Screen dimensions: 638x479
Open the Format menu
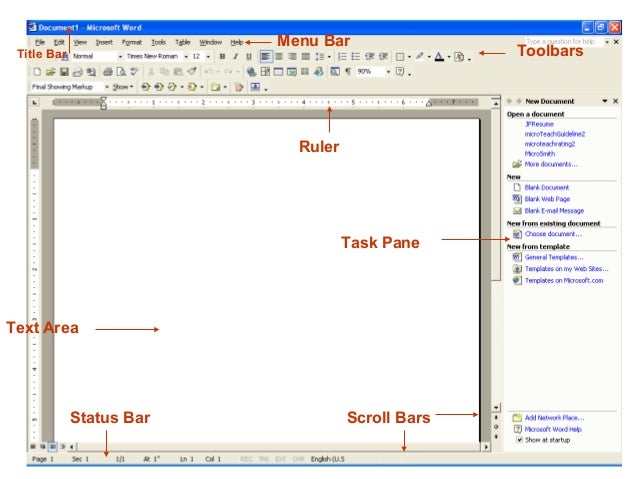point(132,42)
